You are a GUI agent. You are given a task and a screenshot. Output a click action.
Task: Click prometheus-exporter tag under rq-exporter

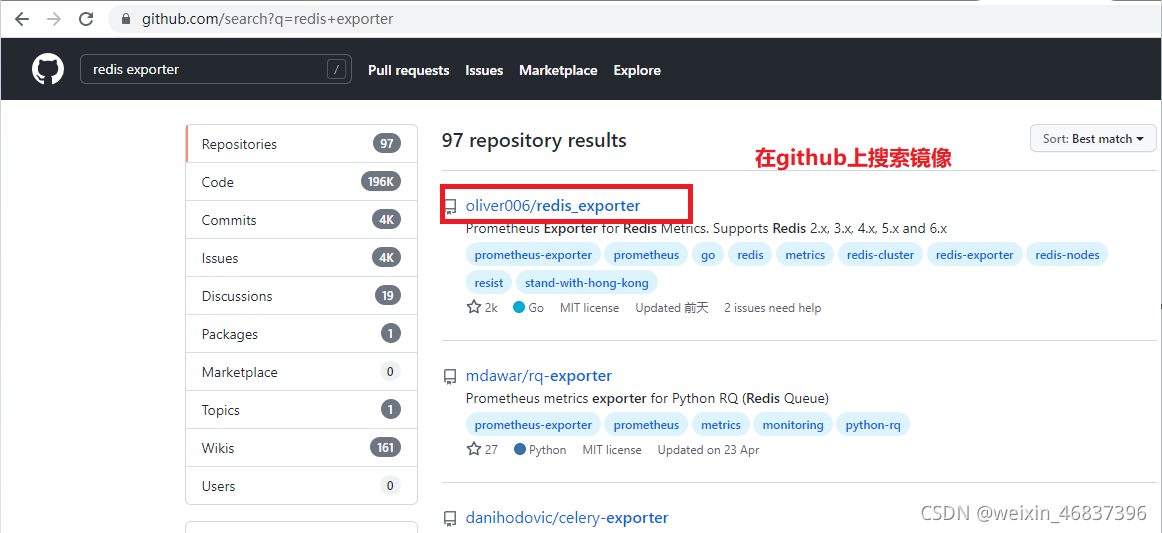534,425
